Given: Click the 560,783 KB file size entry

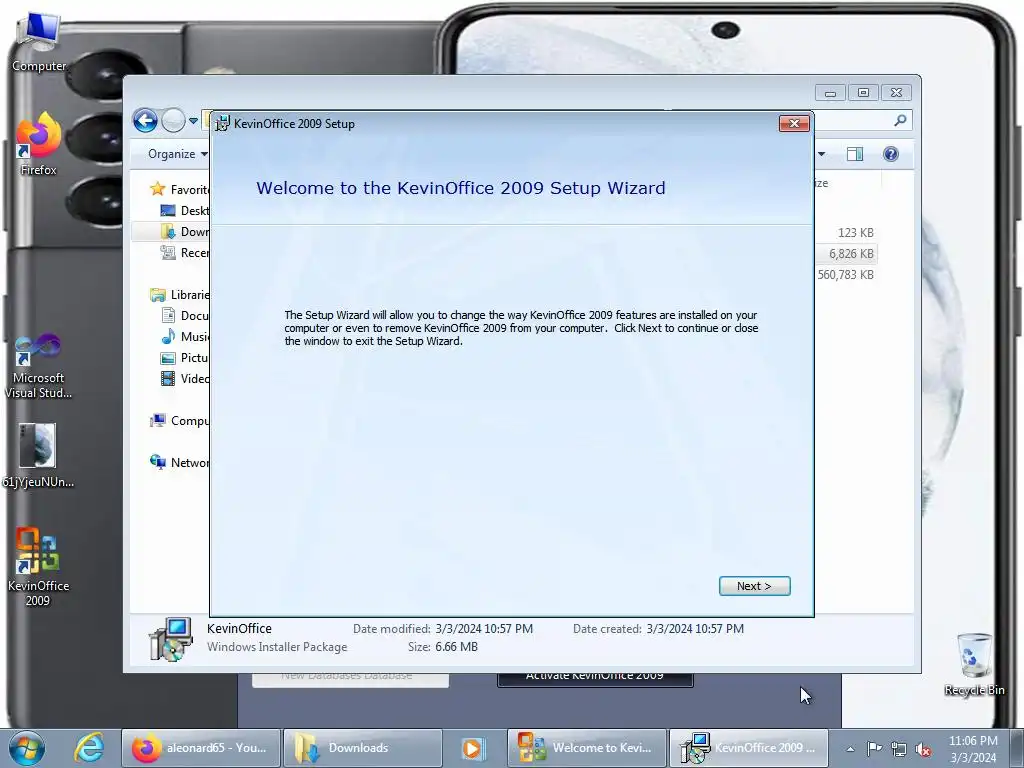Looking at the screenshot, I should pyautogui.click(x=846, y=274).
